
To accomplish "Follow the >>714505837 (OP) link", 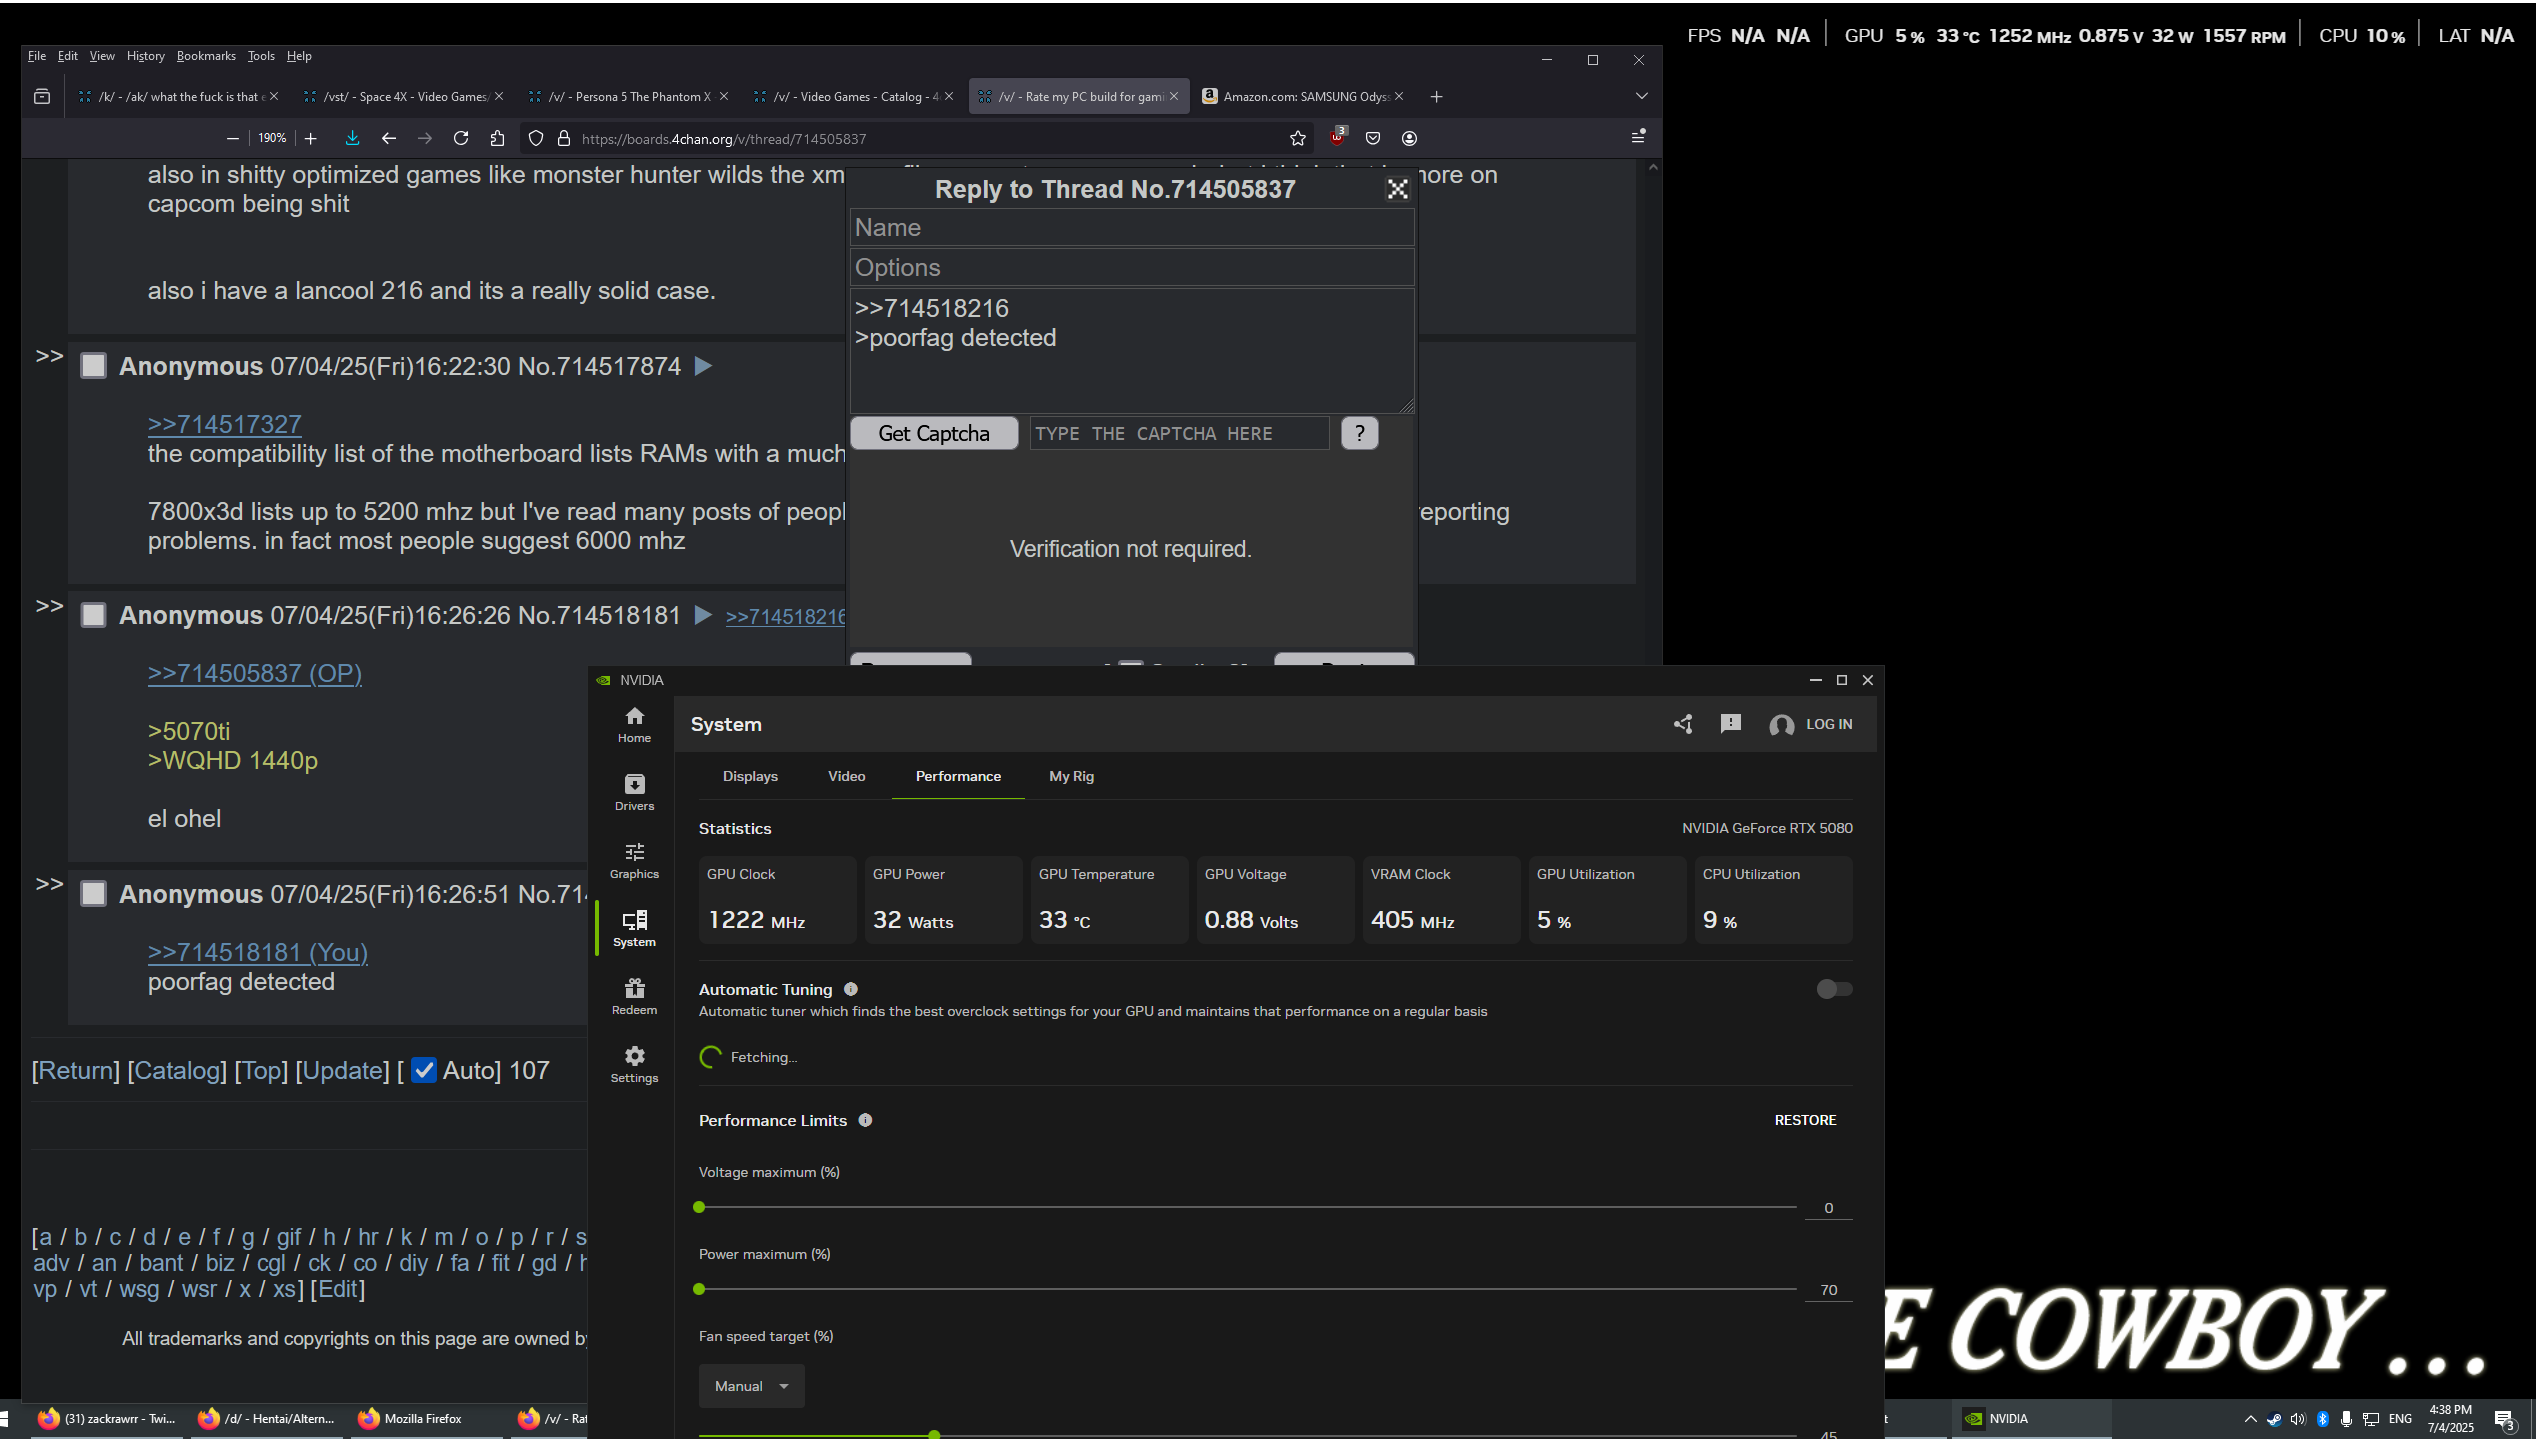I will coord(255,673).
